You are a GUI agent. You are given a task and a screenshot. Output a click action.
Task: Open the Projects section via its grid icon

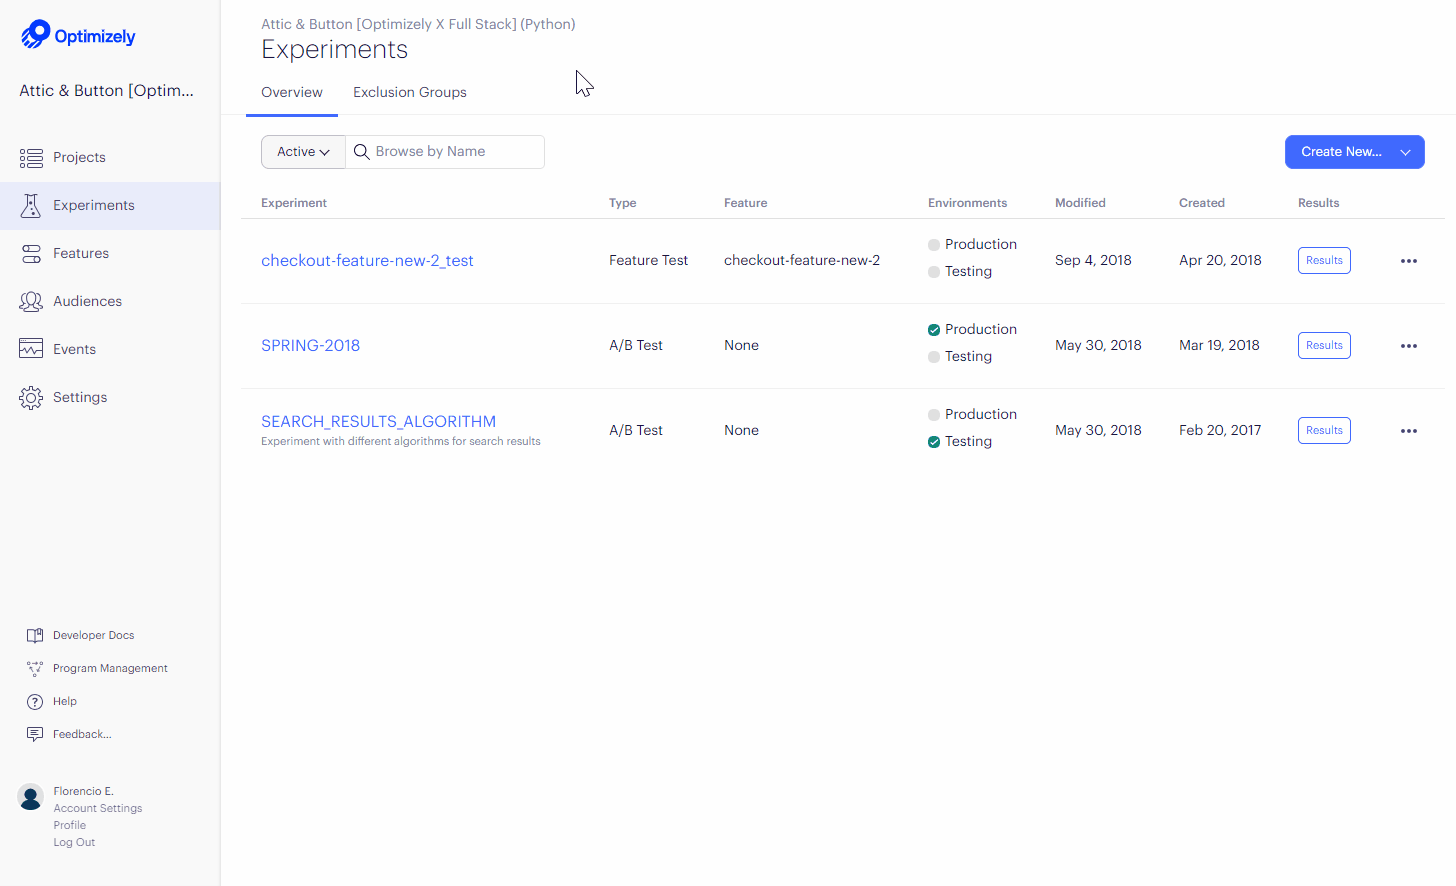(30, 157)
